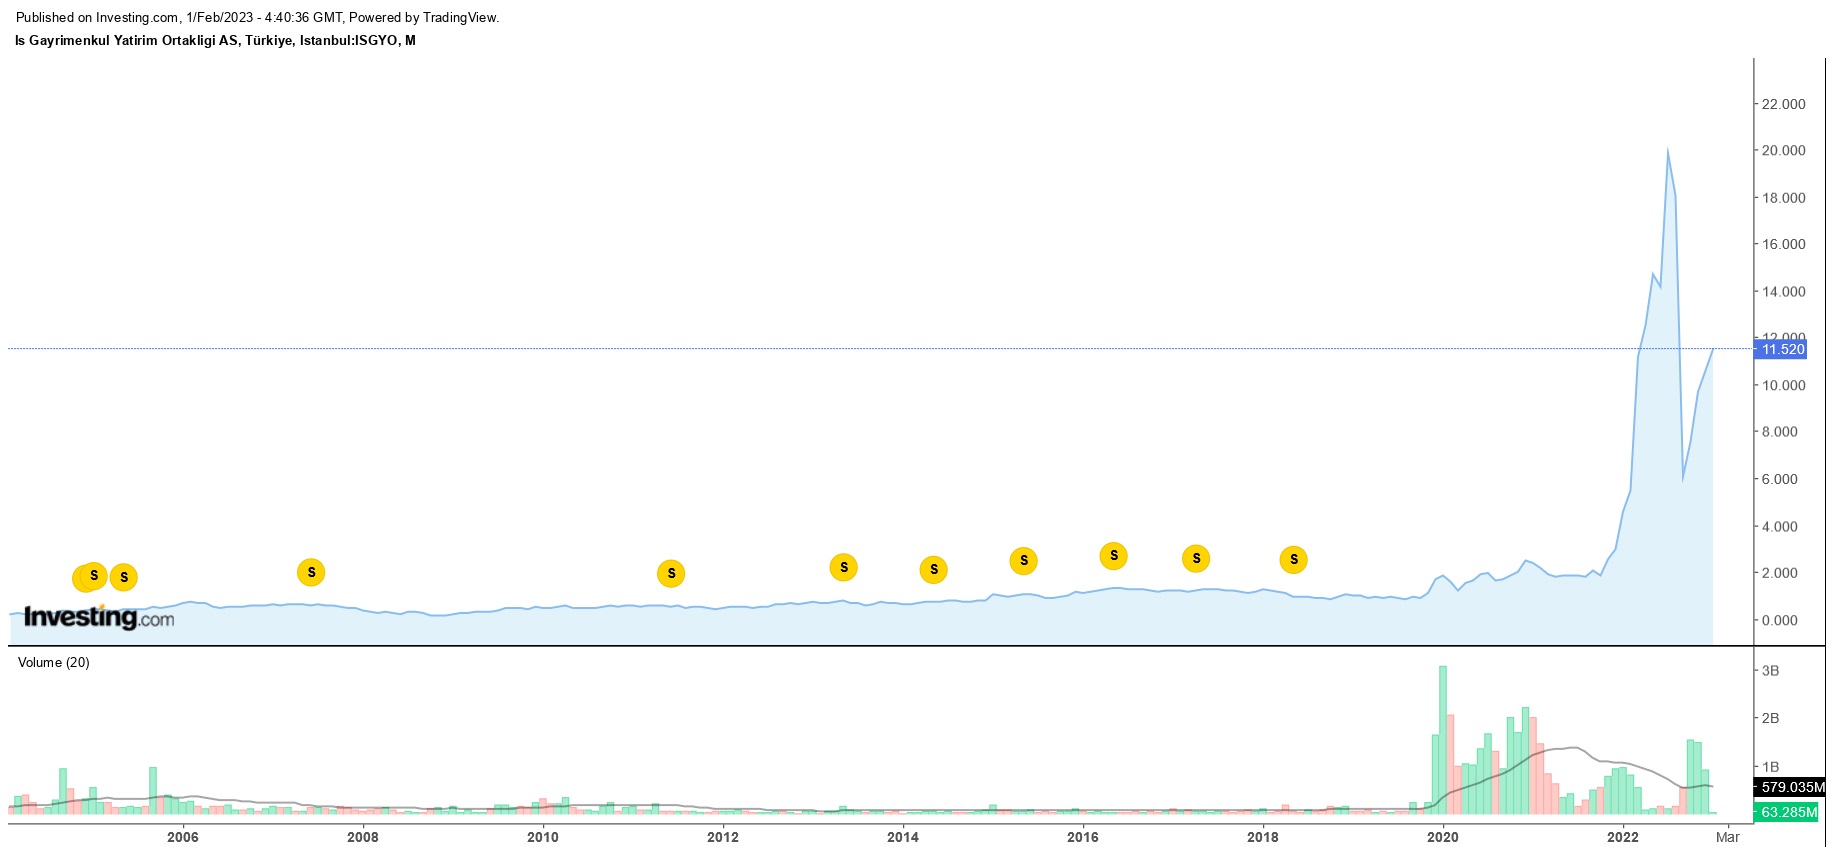Screen dimensions: 1833x852
Task: Click the 2018 label on time axis
Action: 1262,837
